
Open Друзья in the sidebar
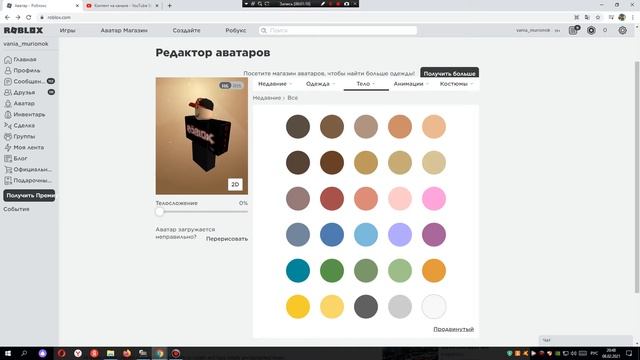[29, 93]
